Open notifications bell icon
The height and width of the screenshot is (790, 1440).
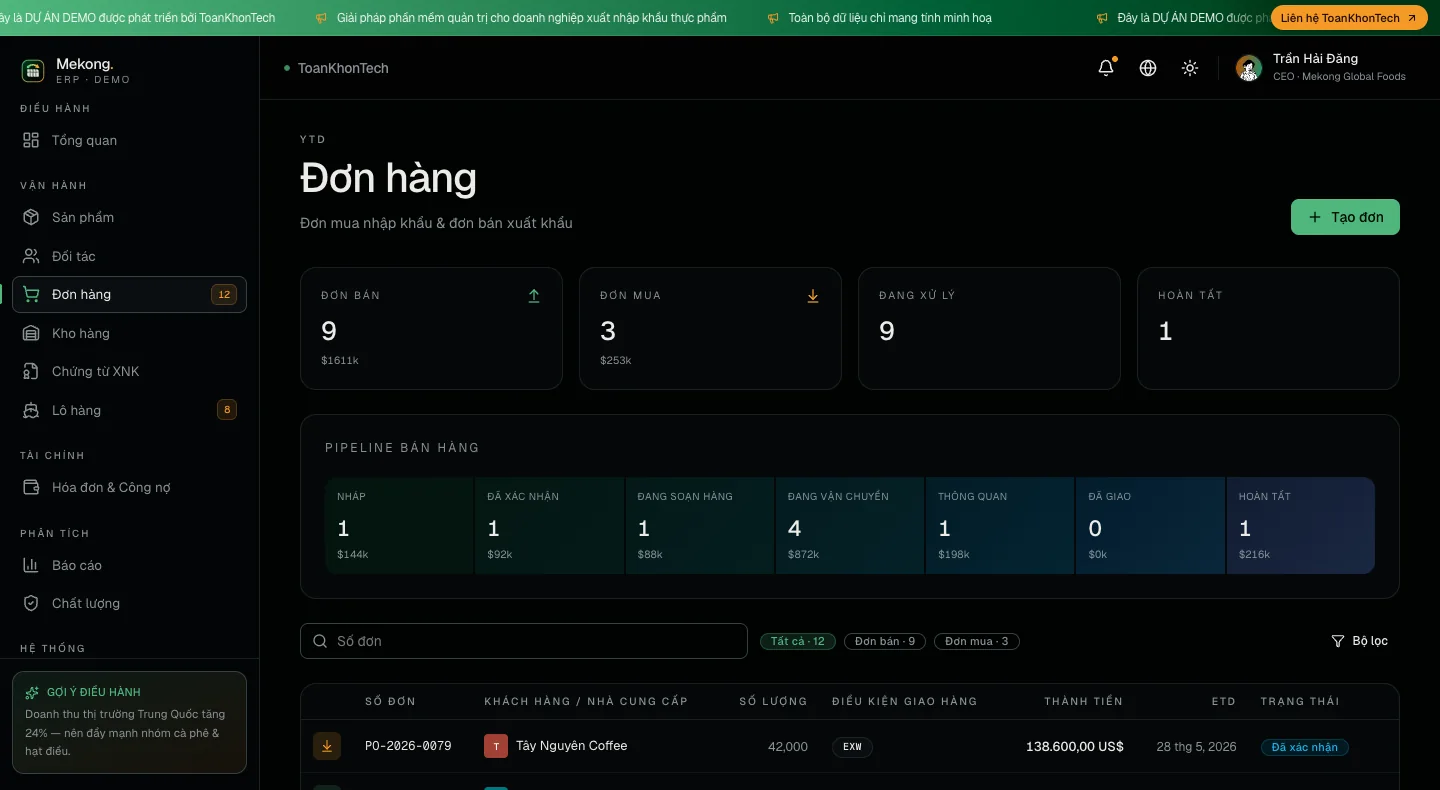pyautogui.click(x=1106, y=68)
